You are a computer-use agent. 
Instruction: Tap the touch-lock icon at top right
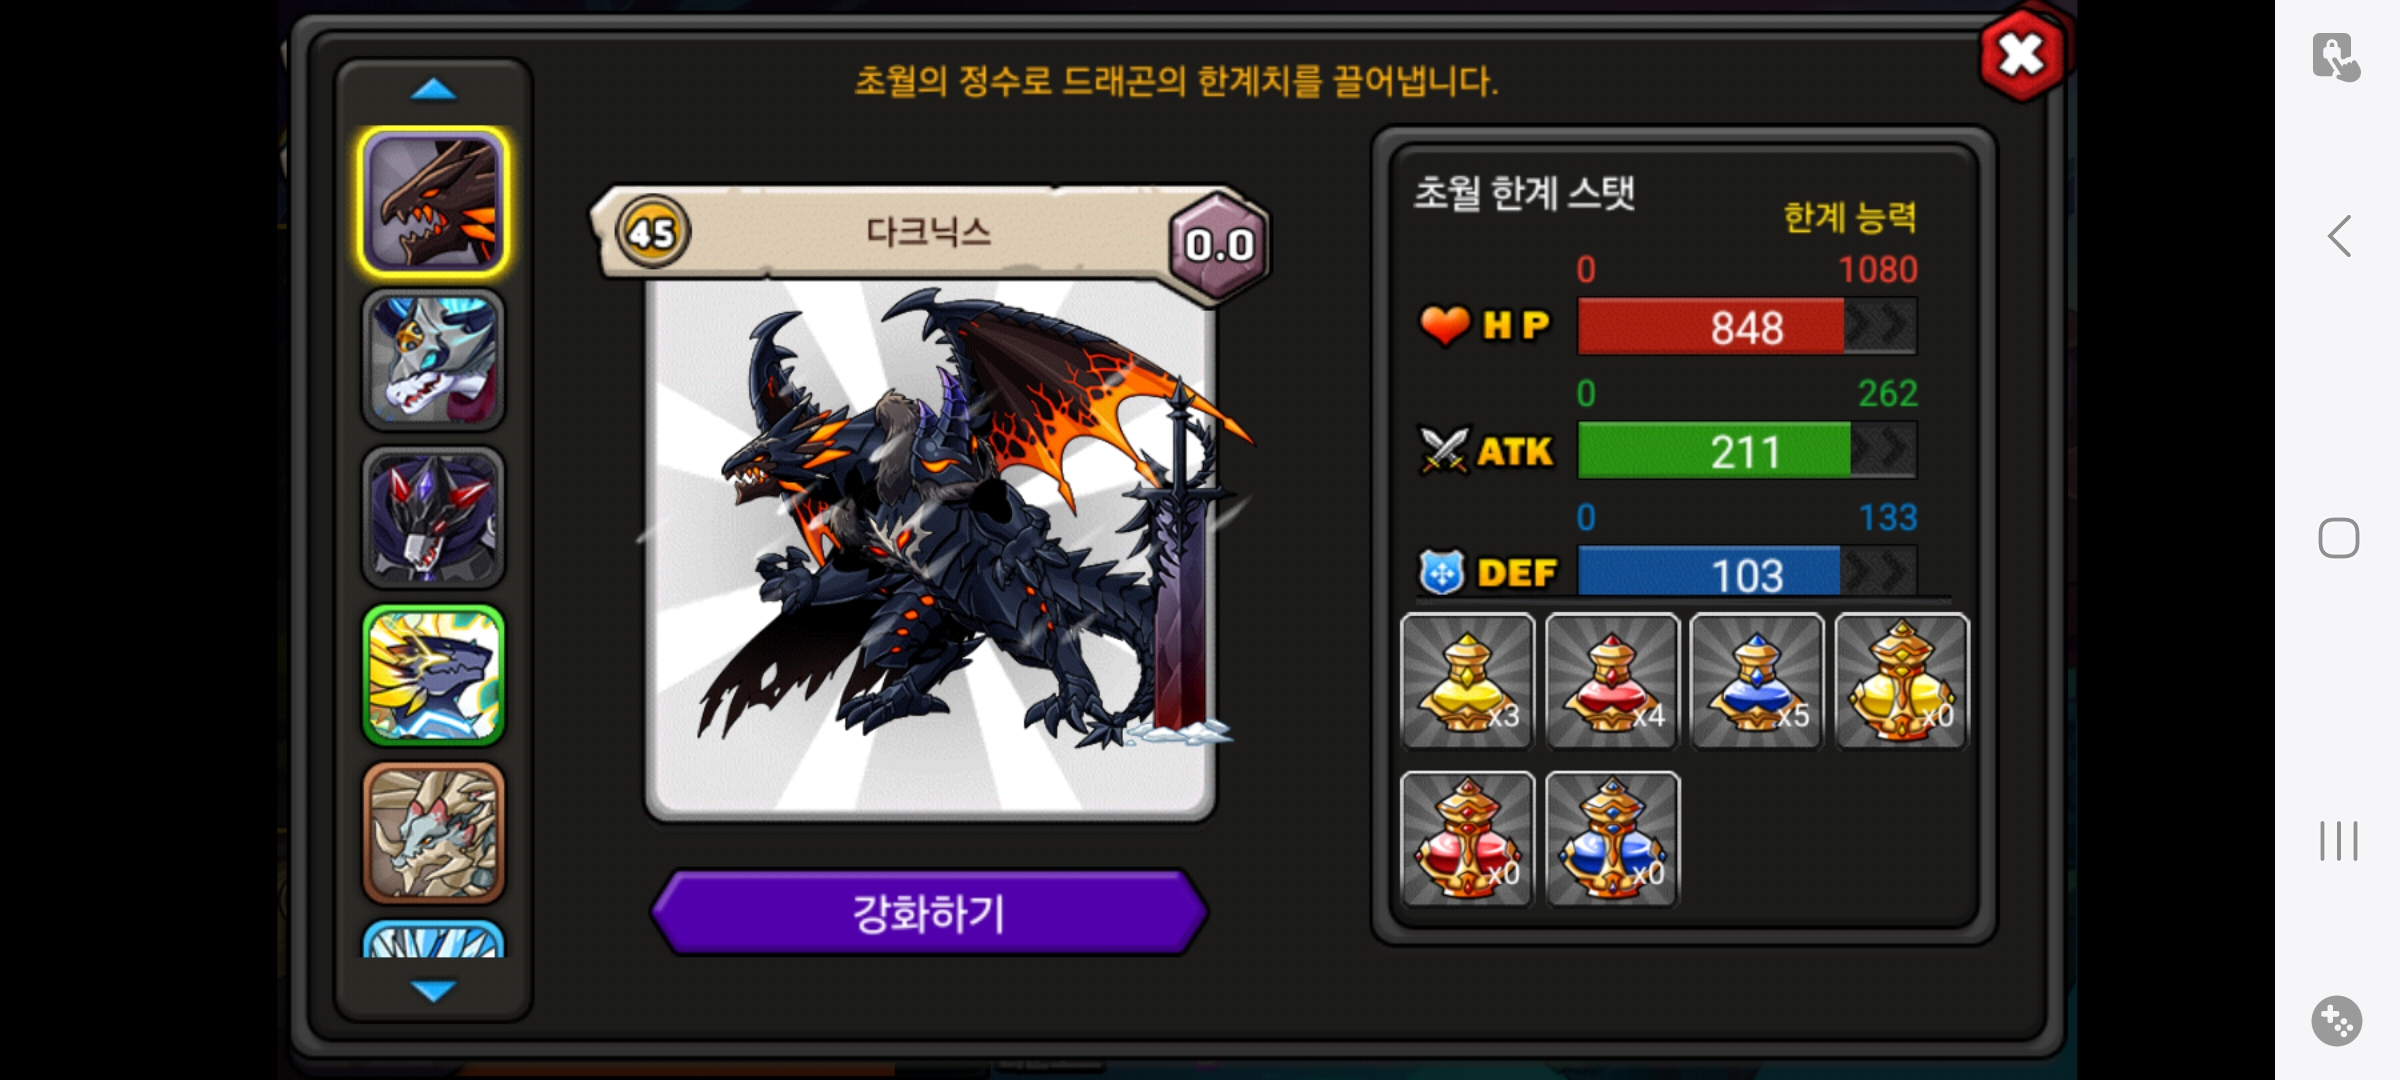(2337, 57)
